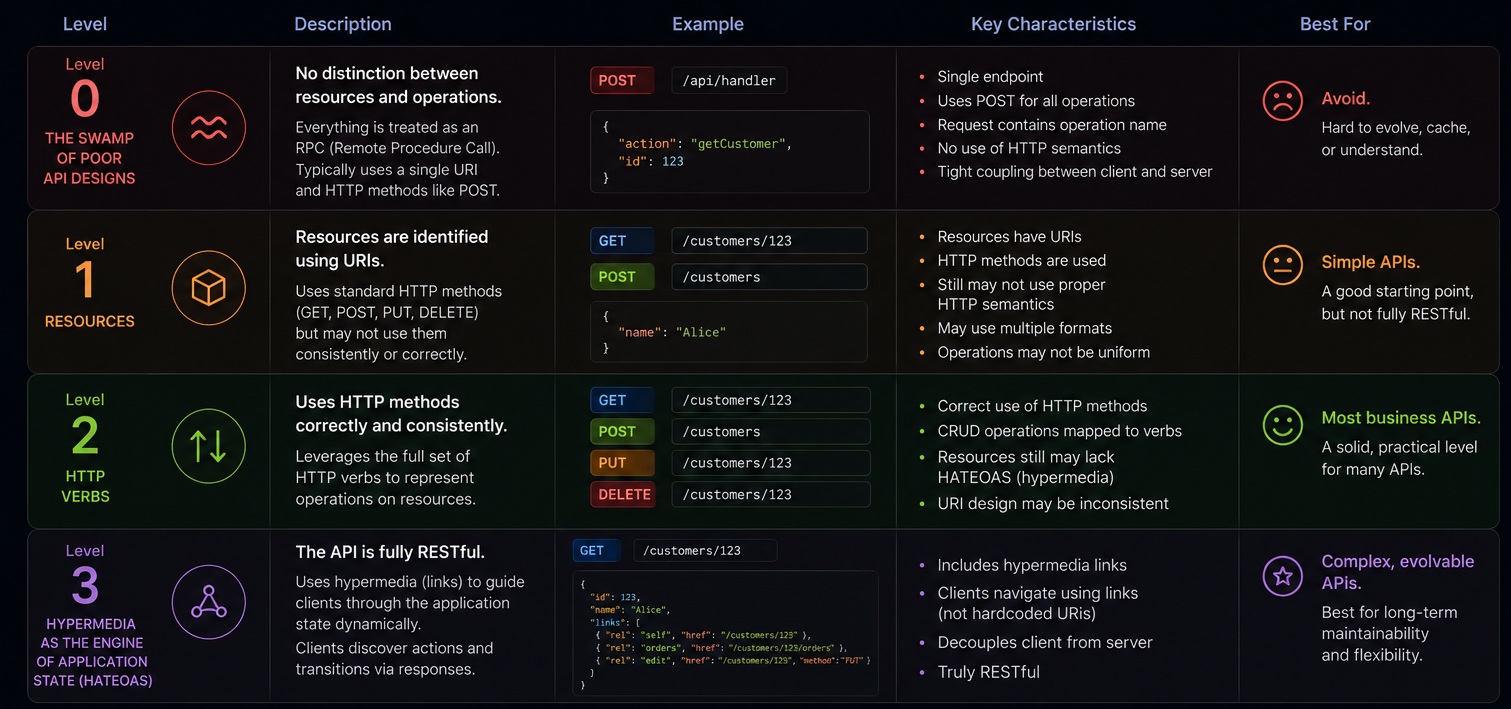Click the getCustomer JSON code block
Screen dimensions: 1511x709
pos(730,151)
